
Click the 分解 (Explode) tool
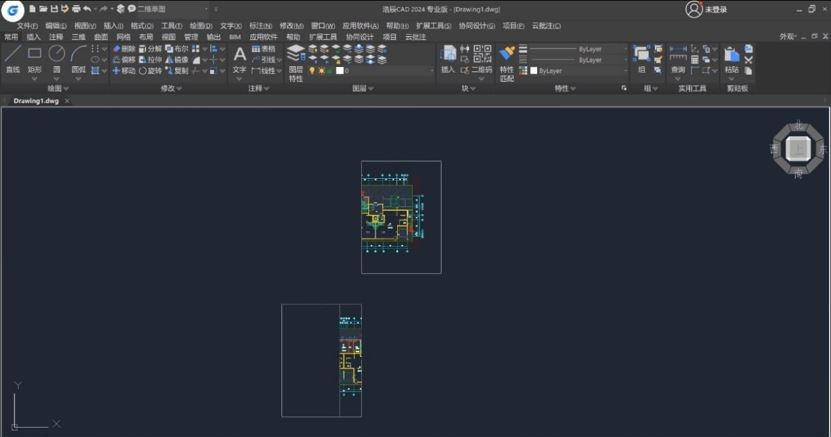coord(150,49)
